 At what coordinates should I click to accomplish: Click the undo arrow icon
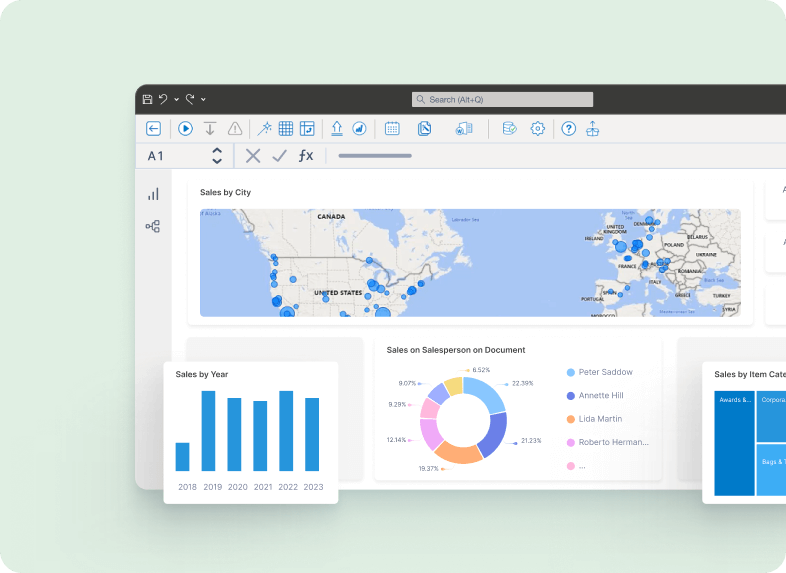point(163,99)
